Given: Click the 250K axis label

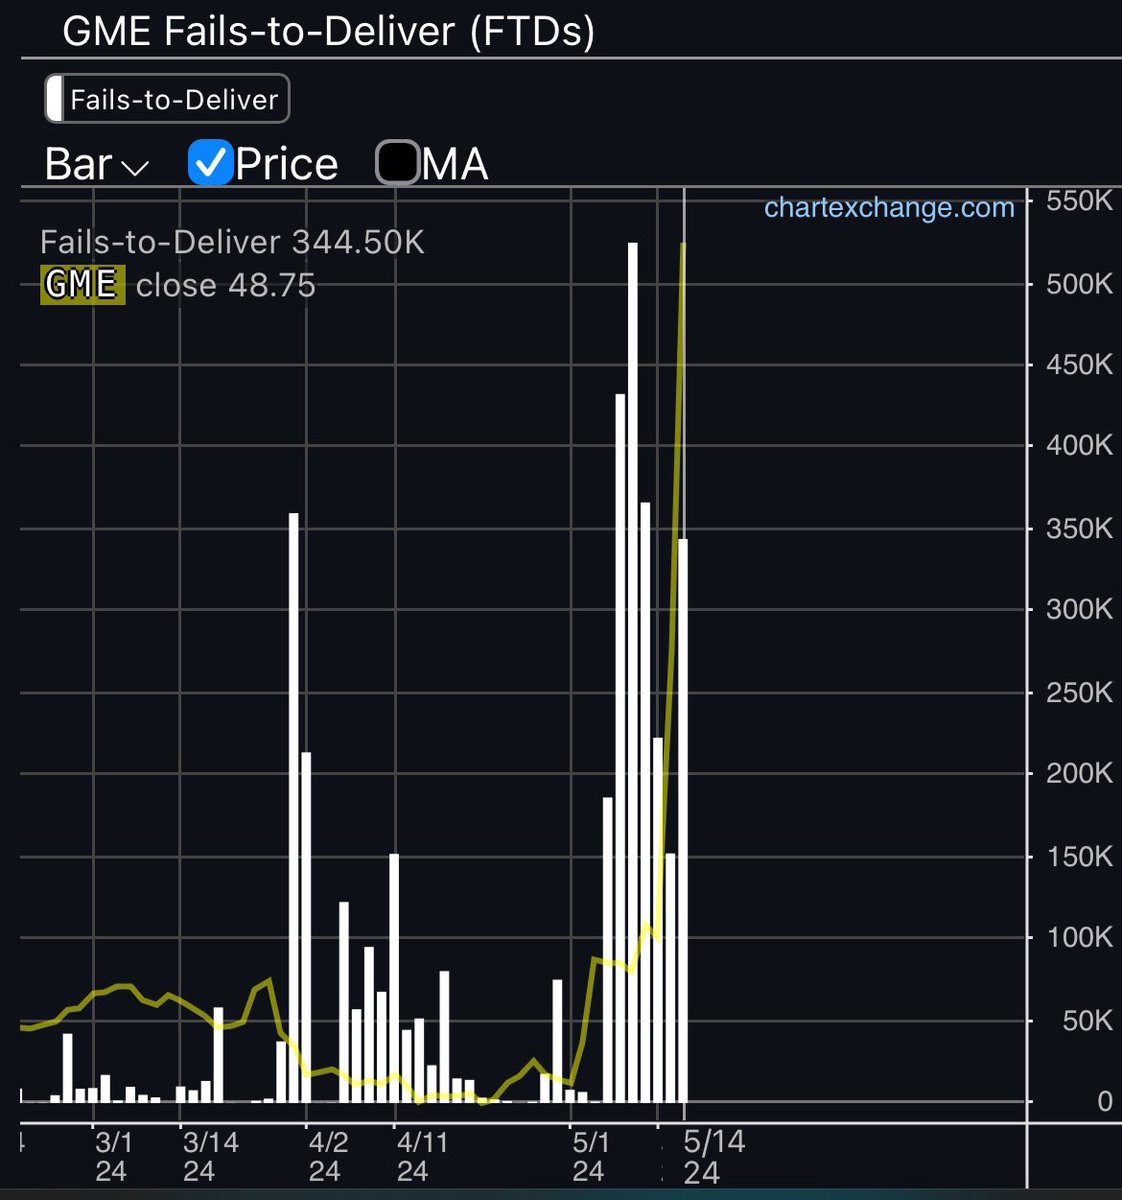Looking at the screenshot, I should (x=1079, y=692).
